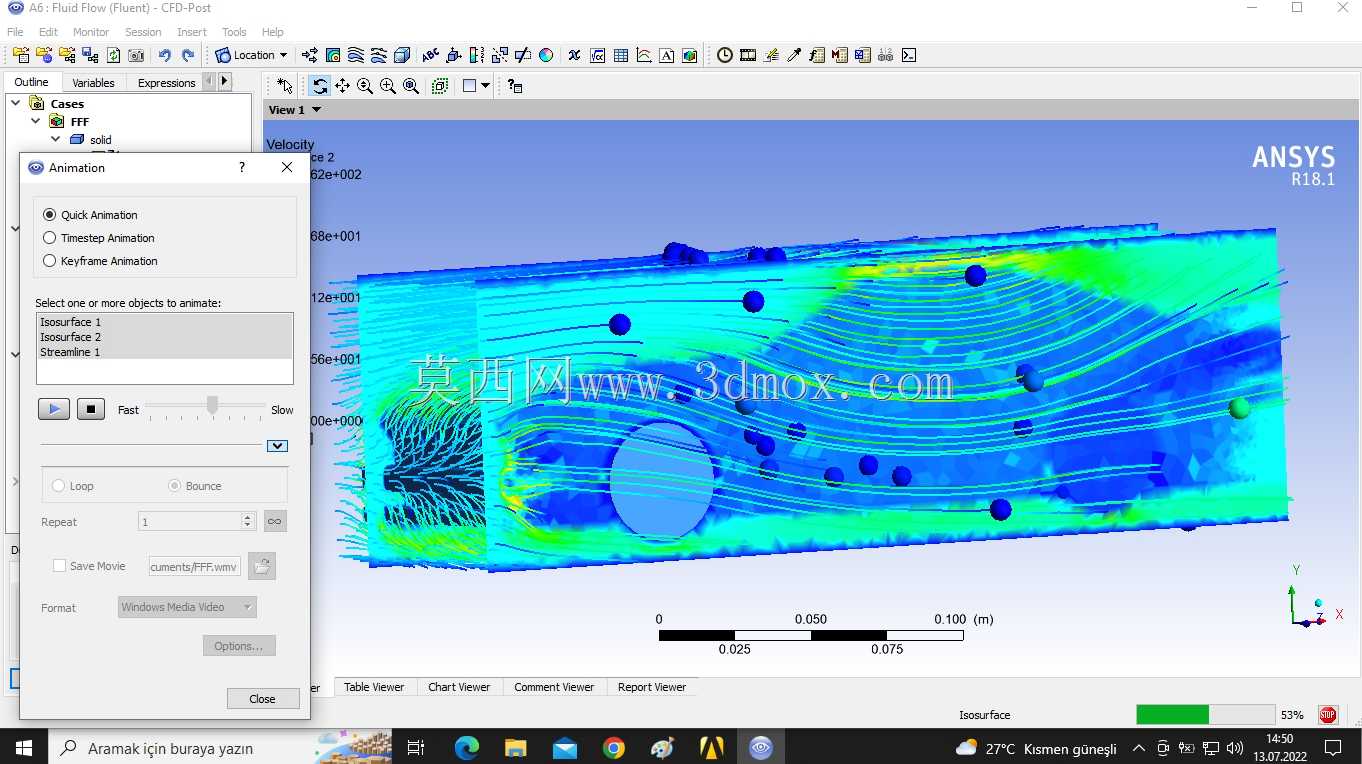Activate the viewer Select pointer tool
Viewport: 1362px width, 764px height.
point(285,86)
